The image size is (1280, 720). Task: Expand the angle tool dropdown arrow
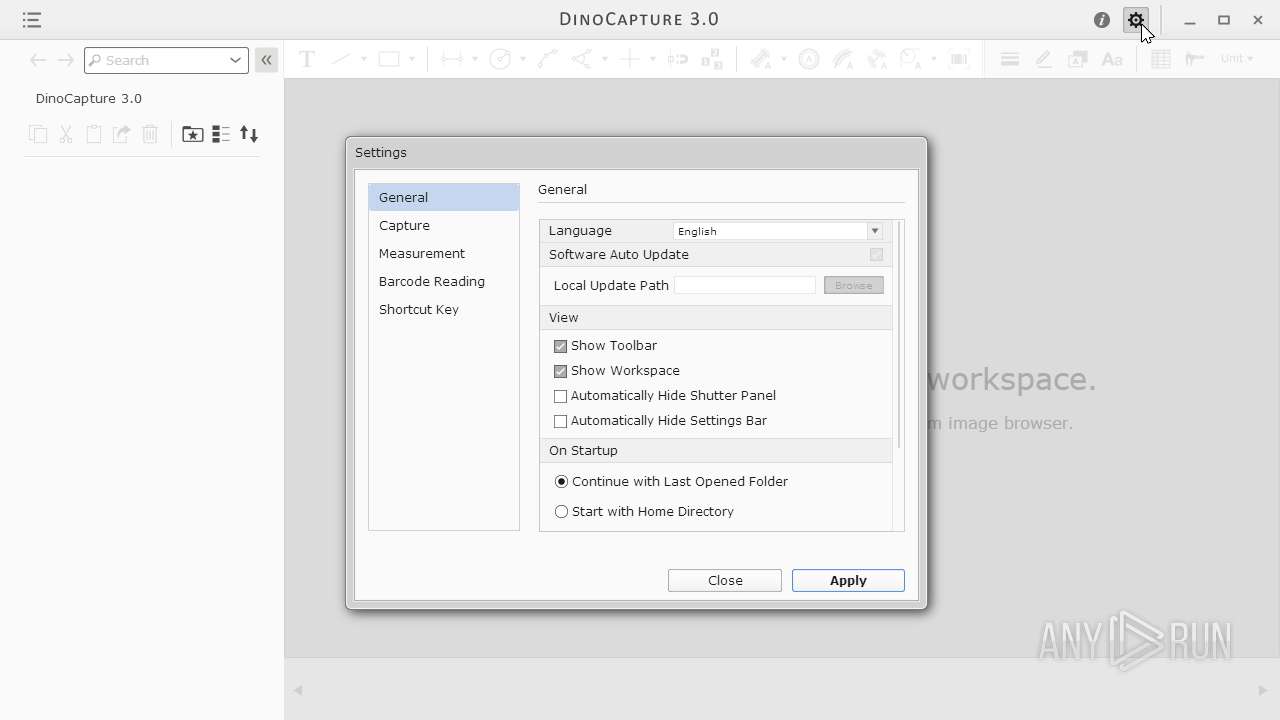pyautogui.click(x=603, y=59)
